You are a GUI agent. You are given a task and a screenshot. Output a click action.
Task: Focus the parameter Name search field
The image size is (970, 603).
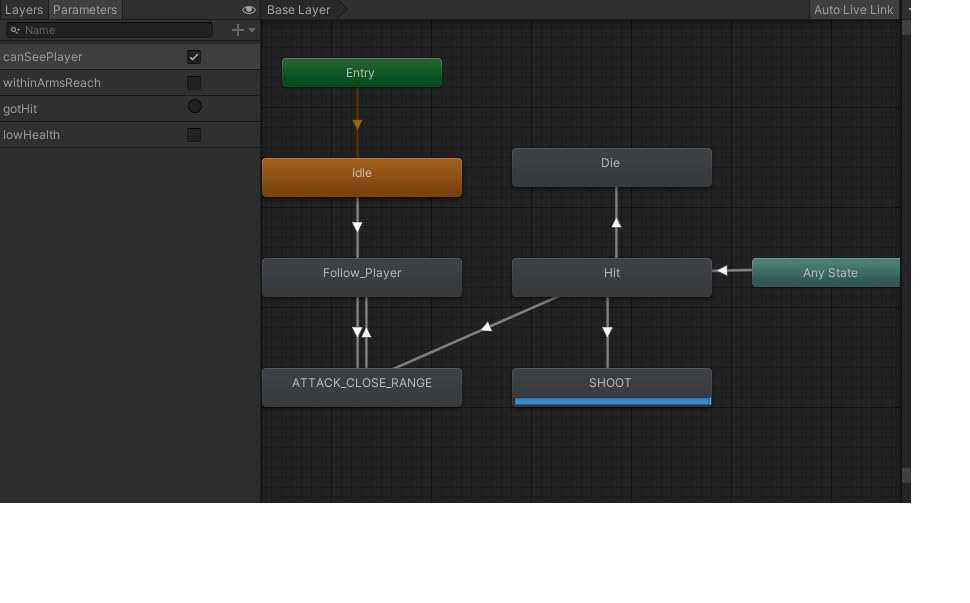[x=109, y=30]
